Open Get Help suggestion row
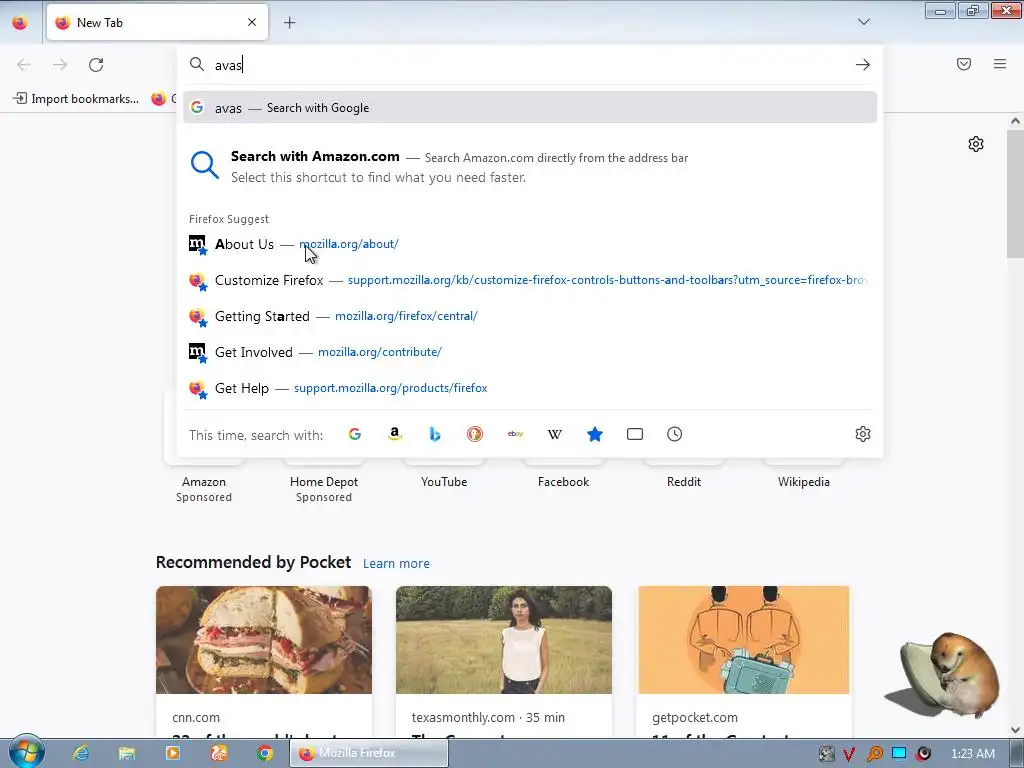This screenshot has width=1024, height=768. 530,388
